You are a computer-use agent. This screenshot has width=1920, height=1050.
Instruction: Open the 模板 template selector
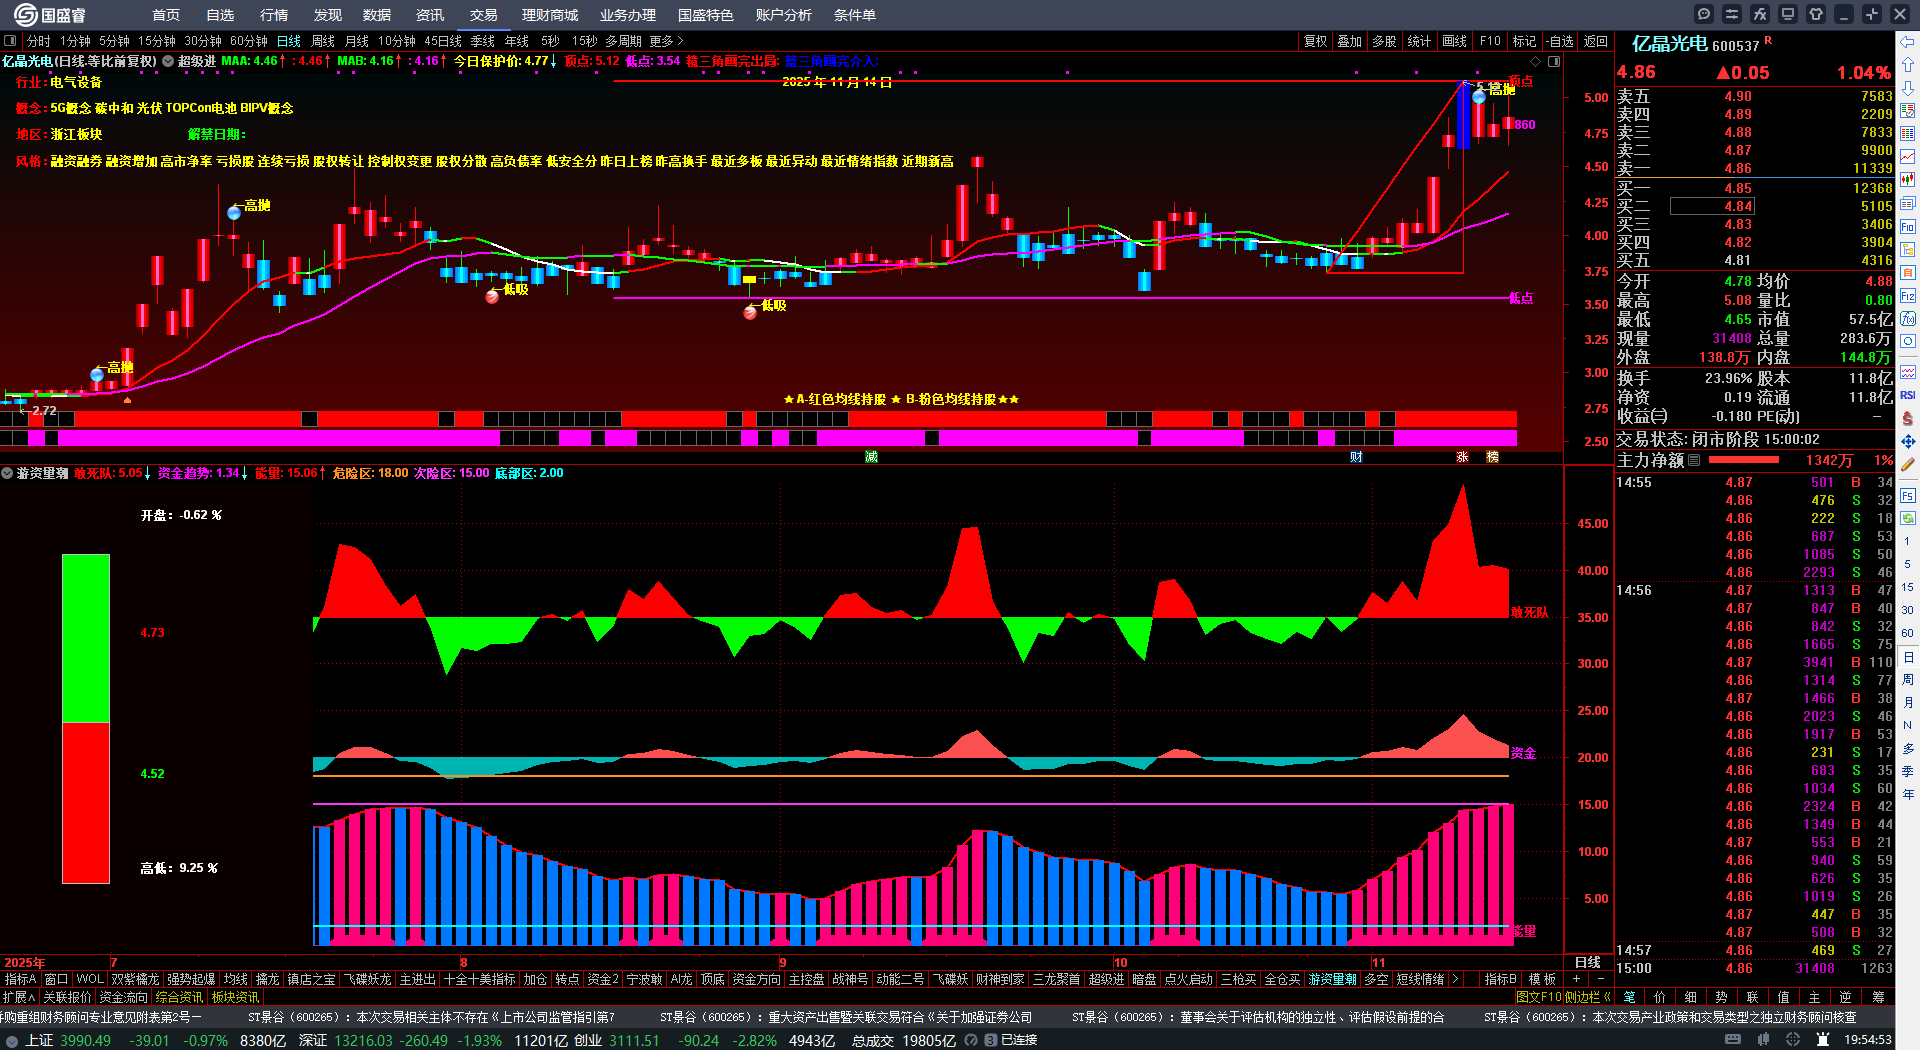[1542, 979]
